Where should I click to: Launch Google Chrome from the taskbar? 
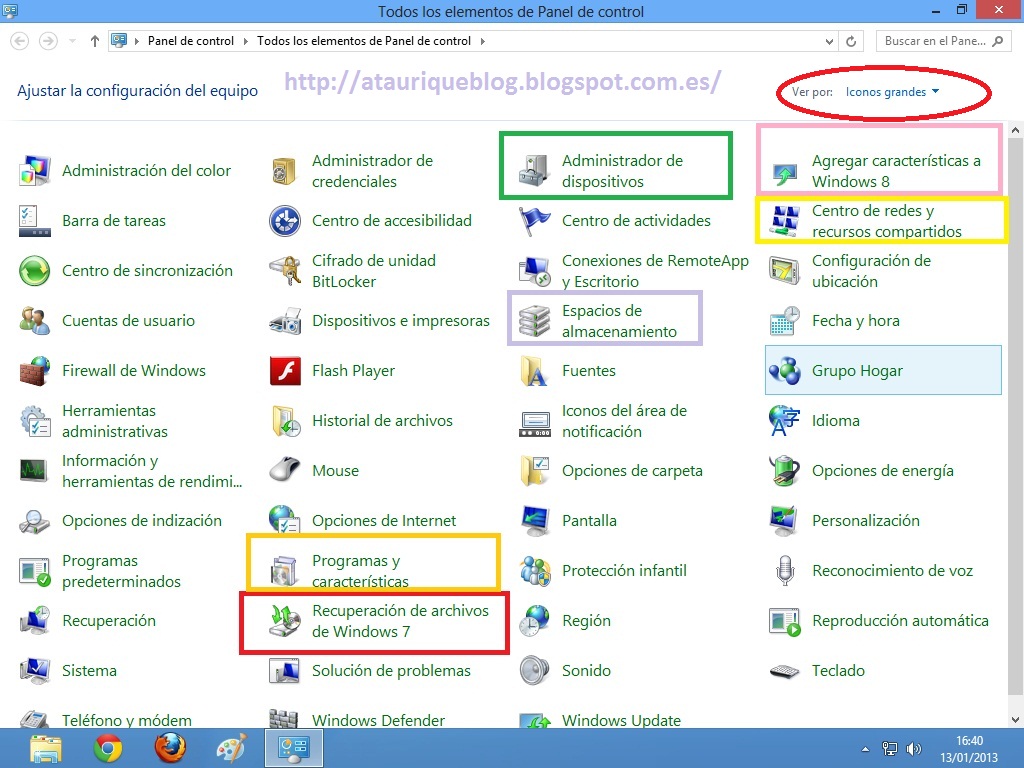click(108, 748)
